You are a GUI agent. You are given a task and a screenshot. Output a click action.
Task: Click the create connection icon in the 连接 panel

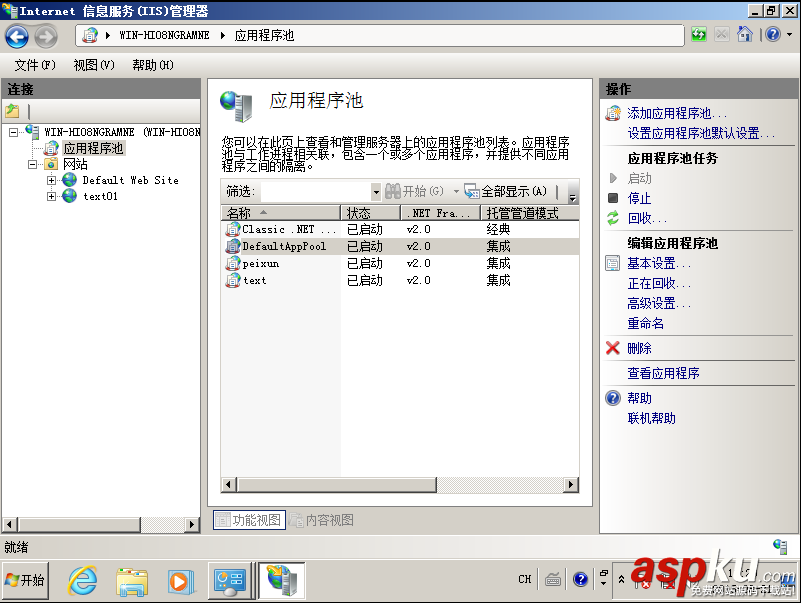12,110
